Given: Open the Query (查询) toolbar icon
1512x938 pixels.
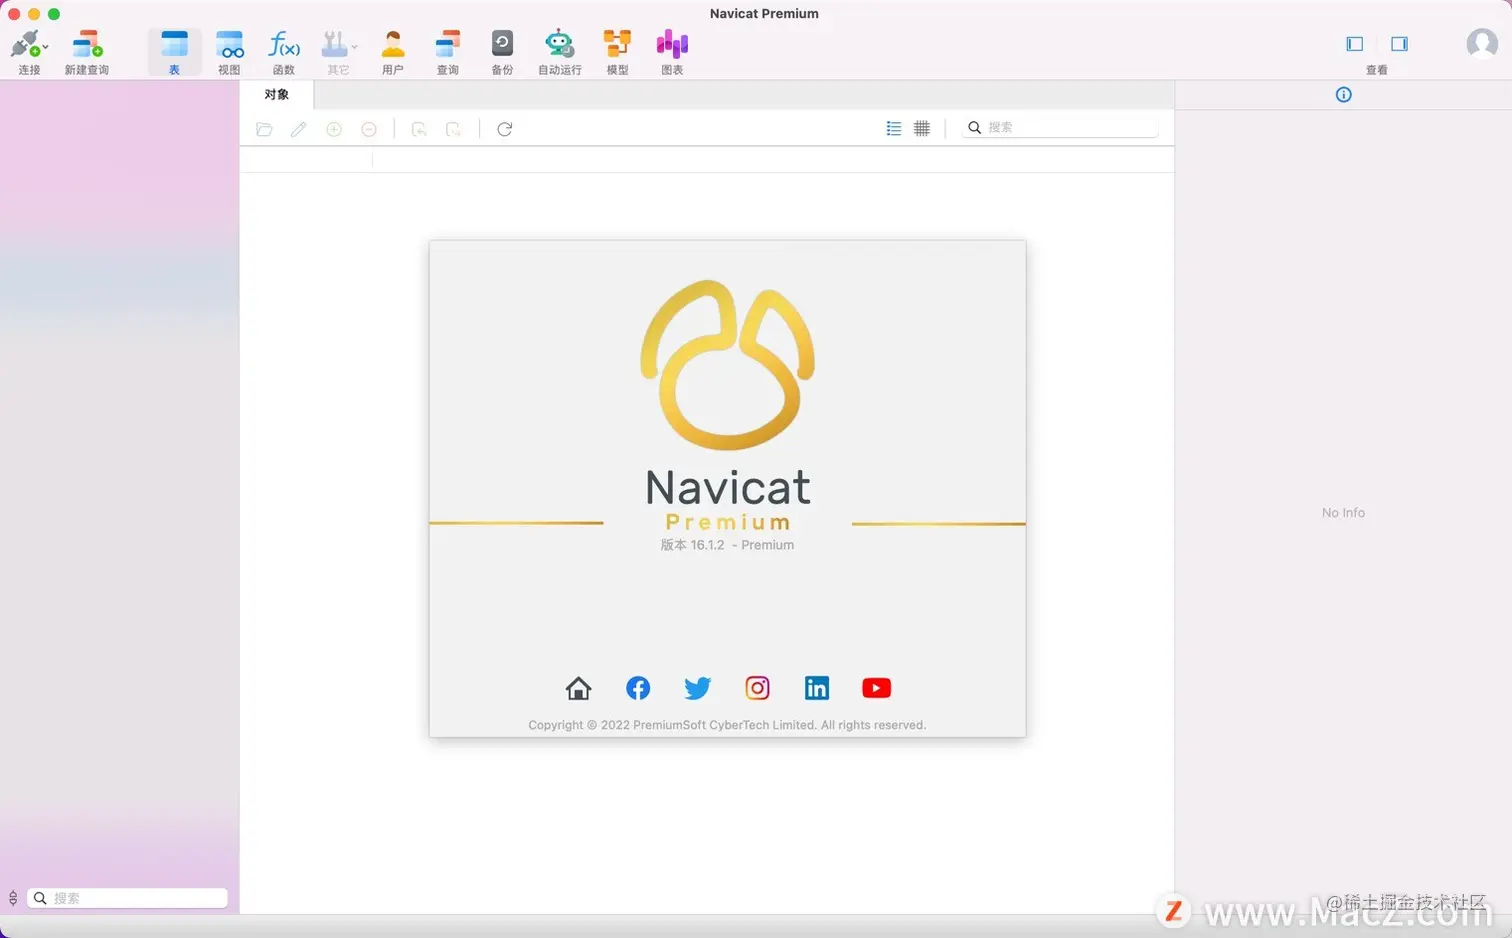Looking at the screenshot, I should [x=448, y=45].
